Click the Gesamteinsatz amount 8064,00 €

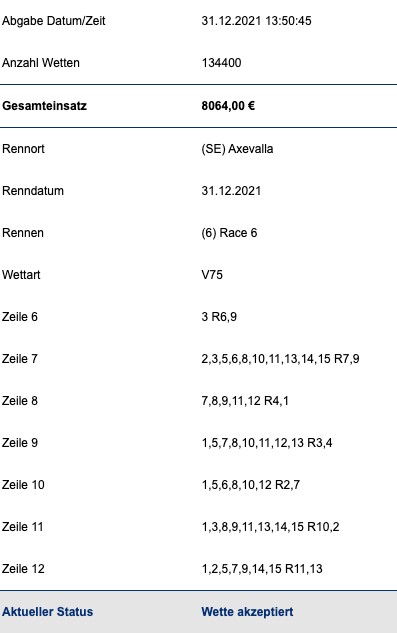[x=228, y=106]
